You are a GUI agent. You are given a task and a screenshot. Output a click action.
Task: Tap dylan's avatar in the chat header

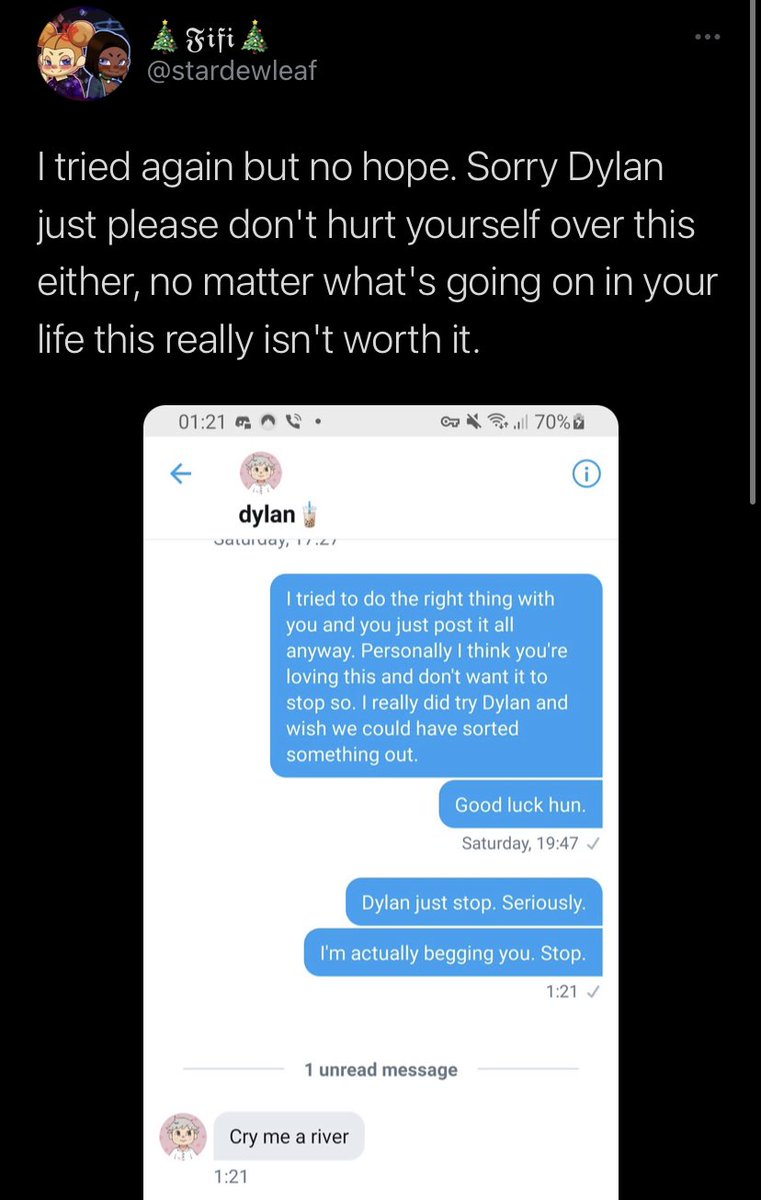(262, 472)
